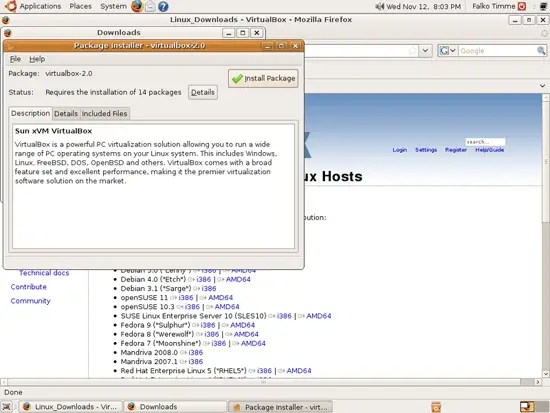550x413 pixels.
Task: Click the Ubuntu logo in the top panel
Action: [10, 6]
